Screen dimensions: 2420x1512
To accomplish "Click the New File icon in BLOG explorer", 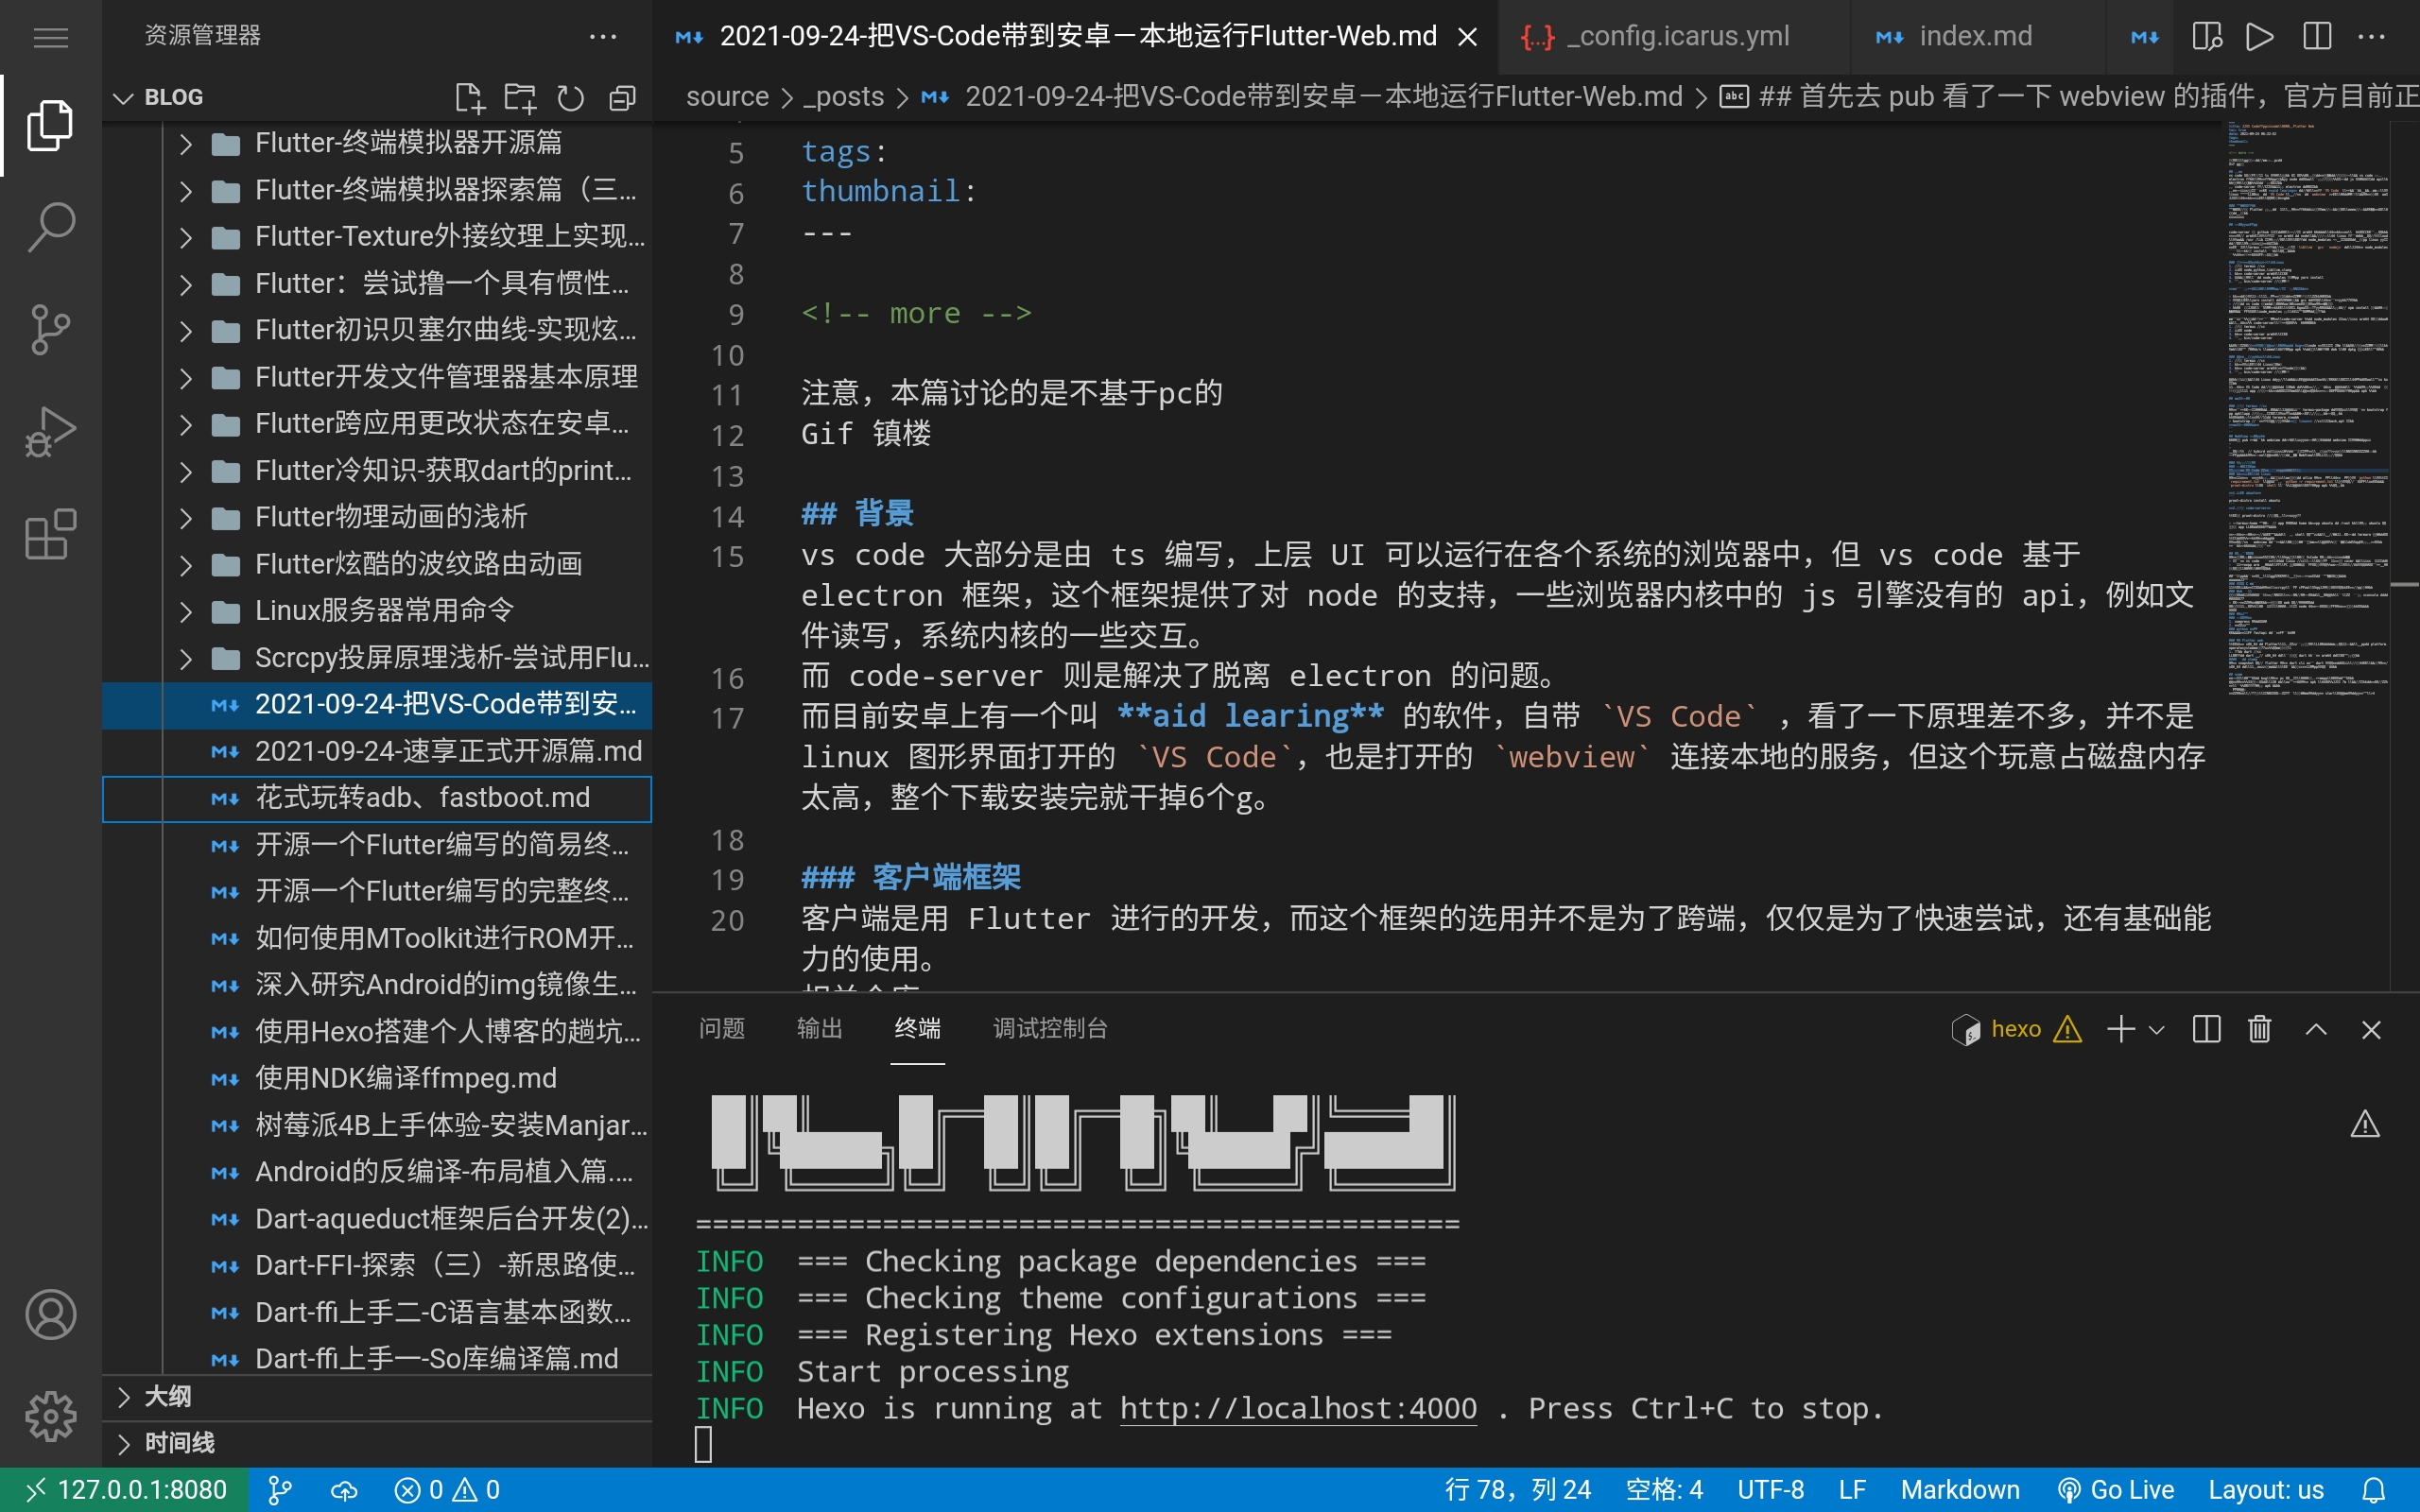I will tap(469, 97).
